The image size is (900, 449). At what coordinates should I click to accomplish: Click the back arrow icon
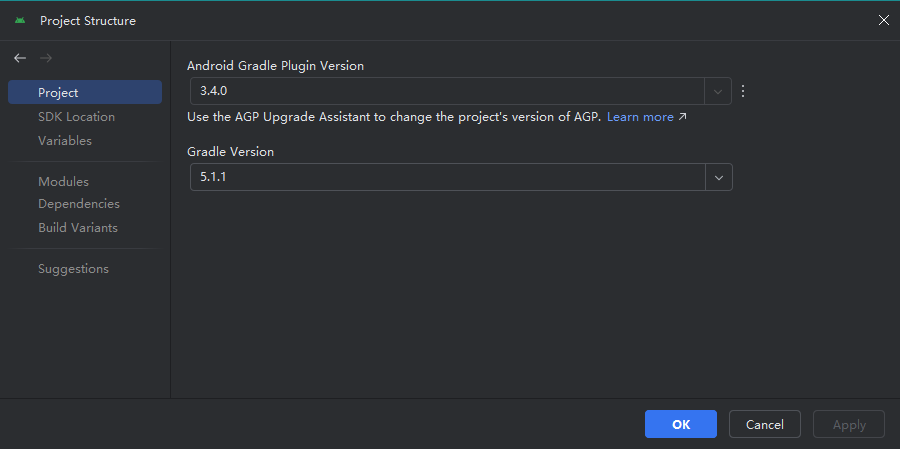(20, 58)
